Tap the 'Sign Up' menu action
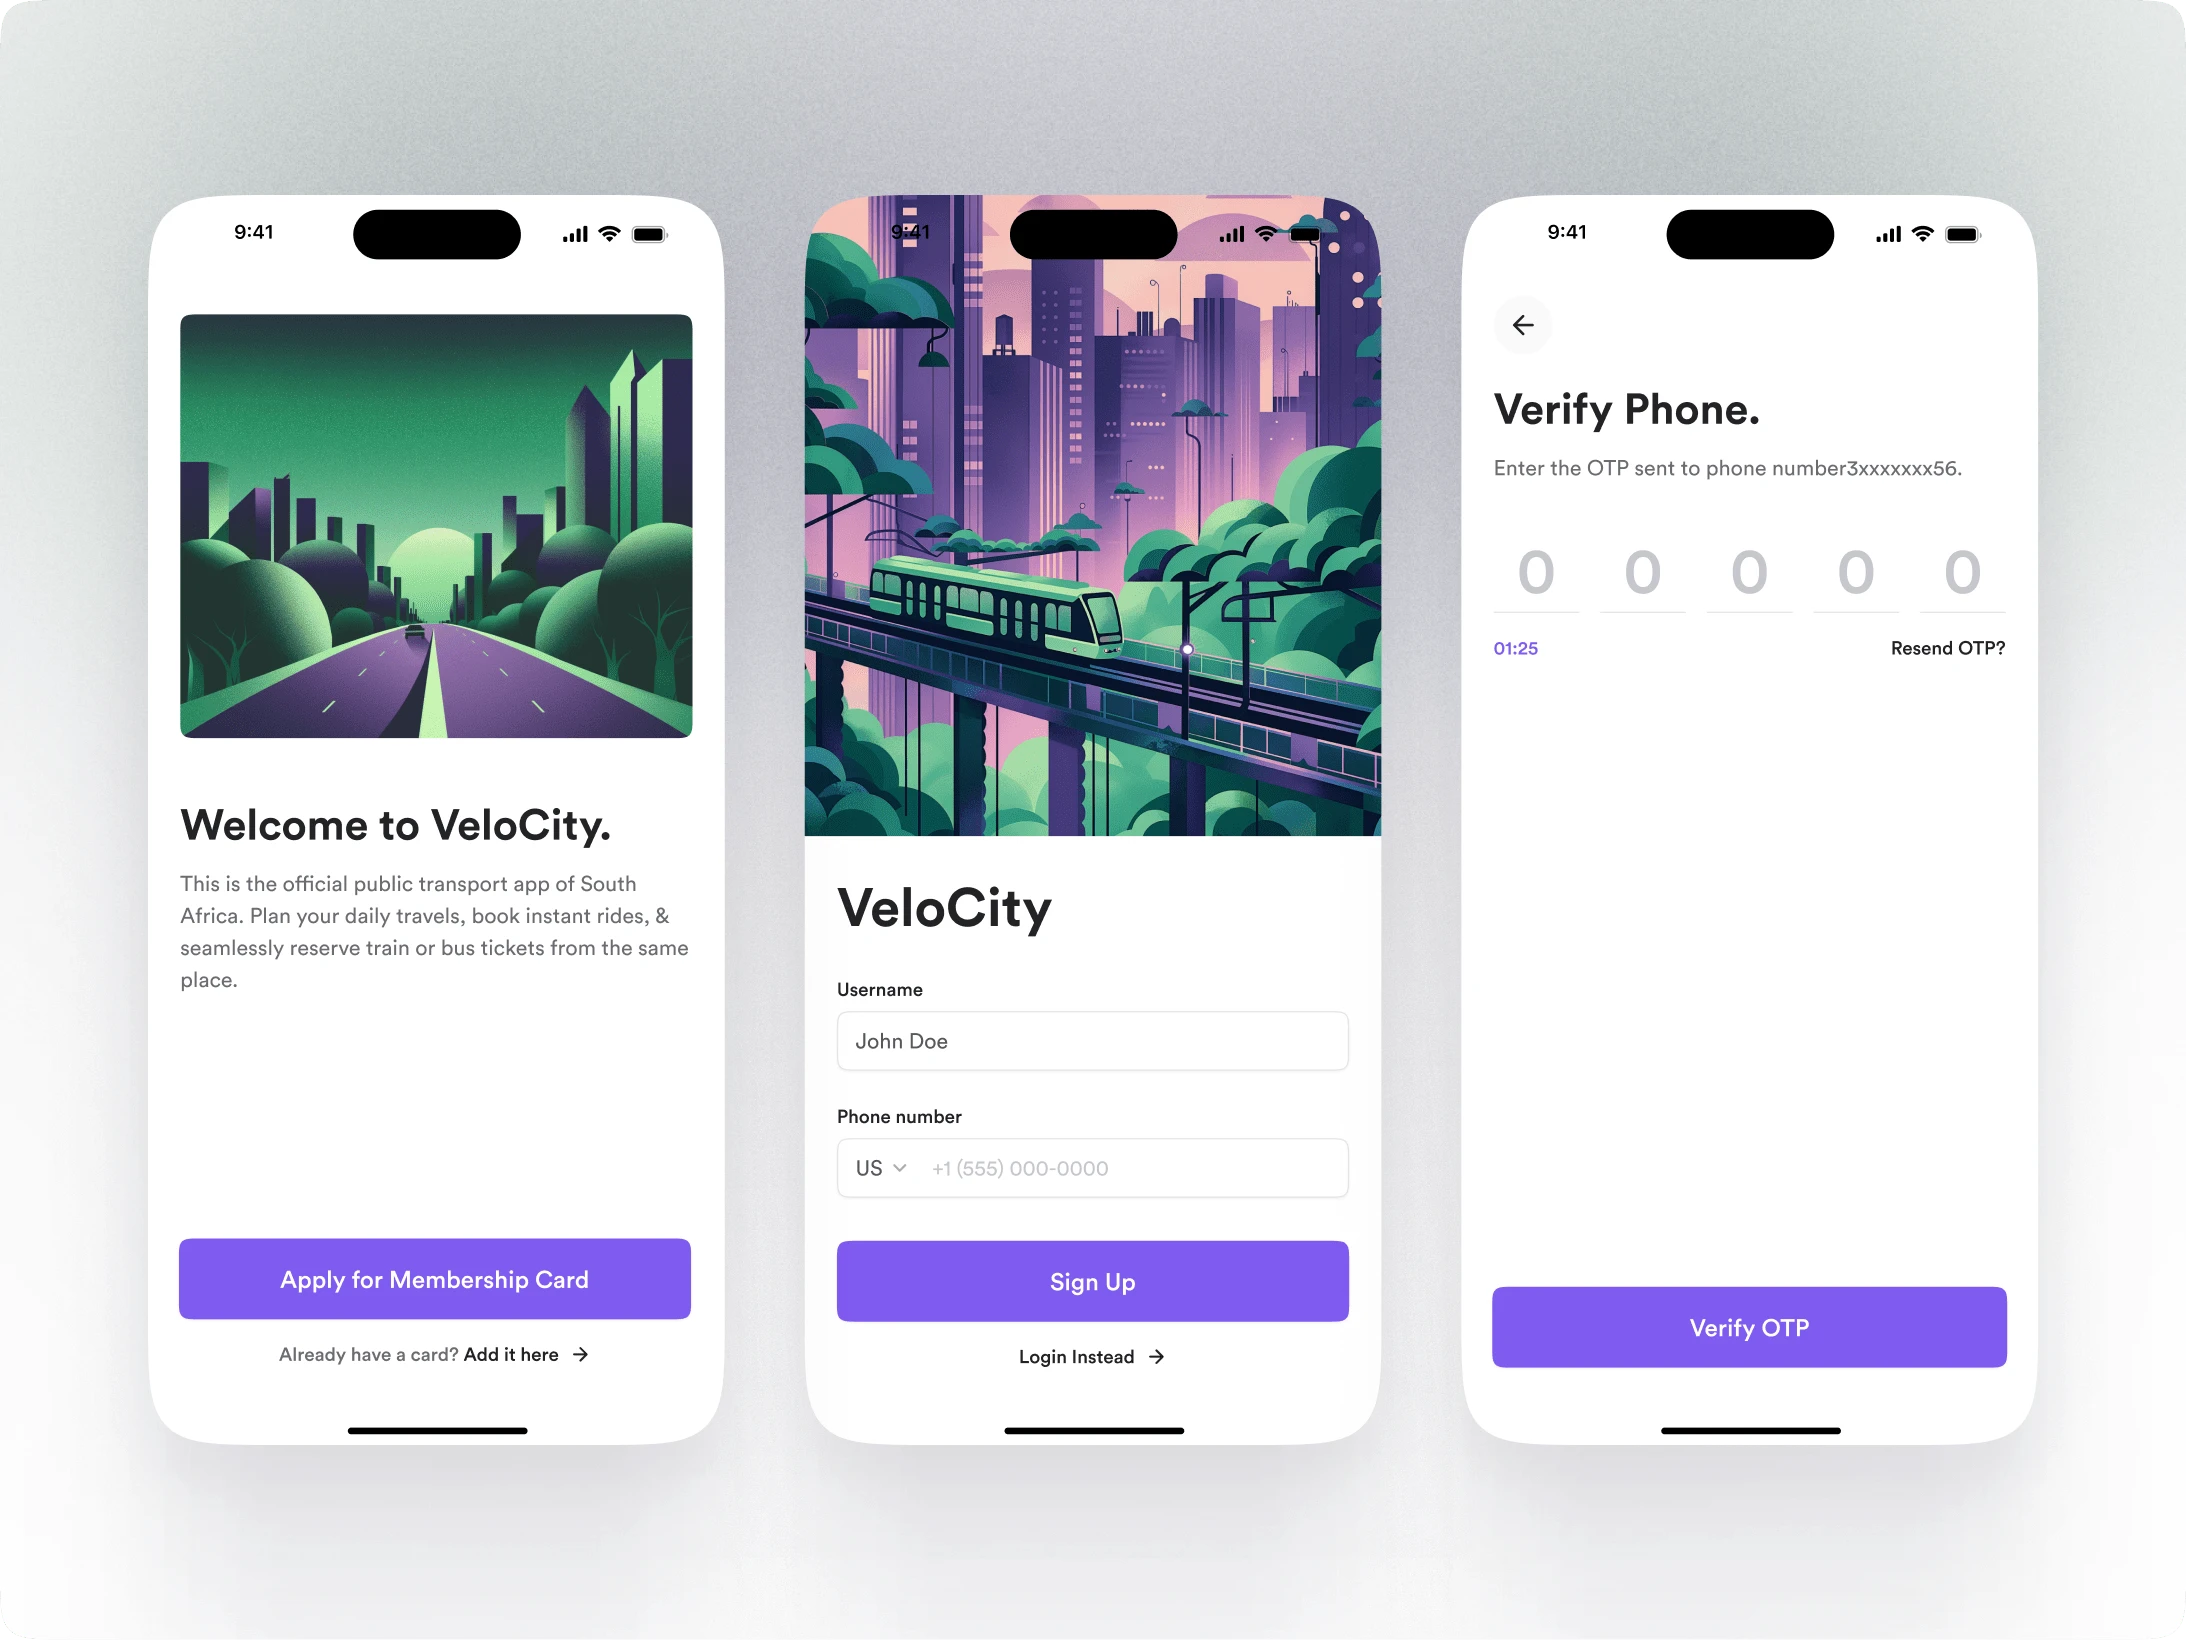The image size is (2186, 1640). [x=1092, y=1280]
